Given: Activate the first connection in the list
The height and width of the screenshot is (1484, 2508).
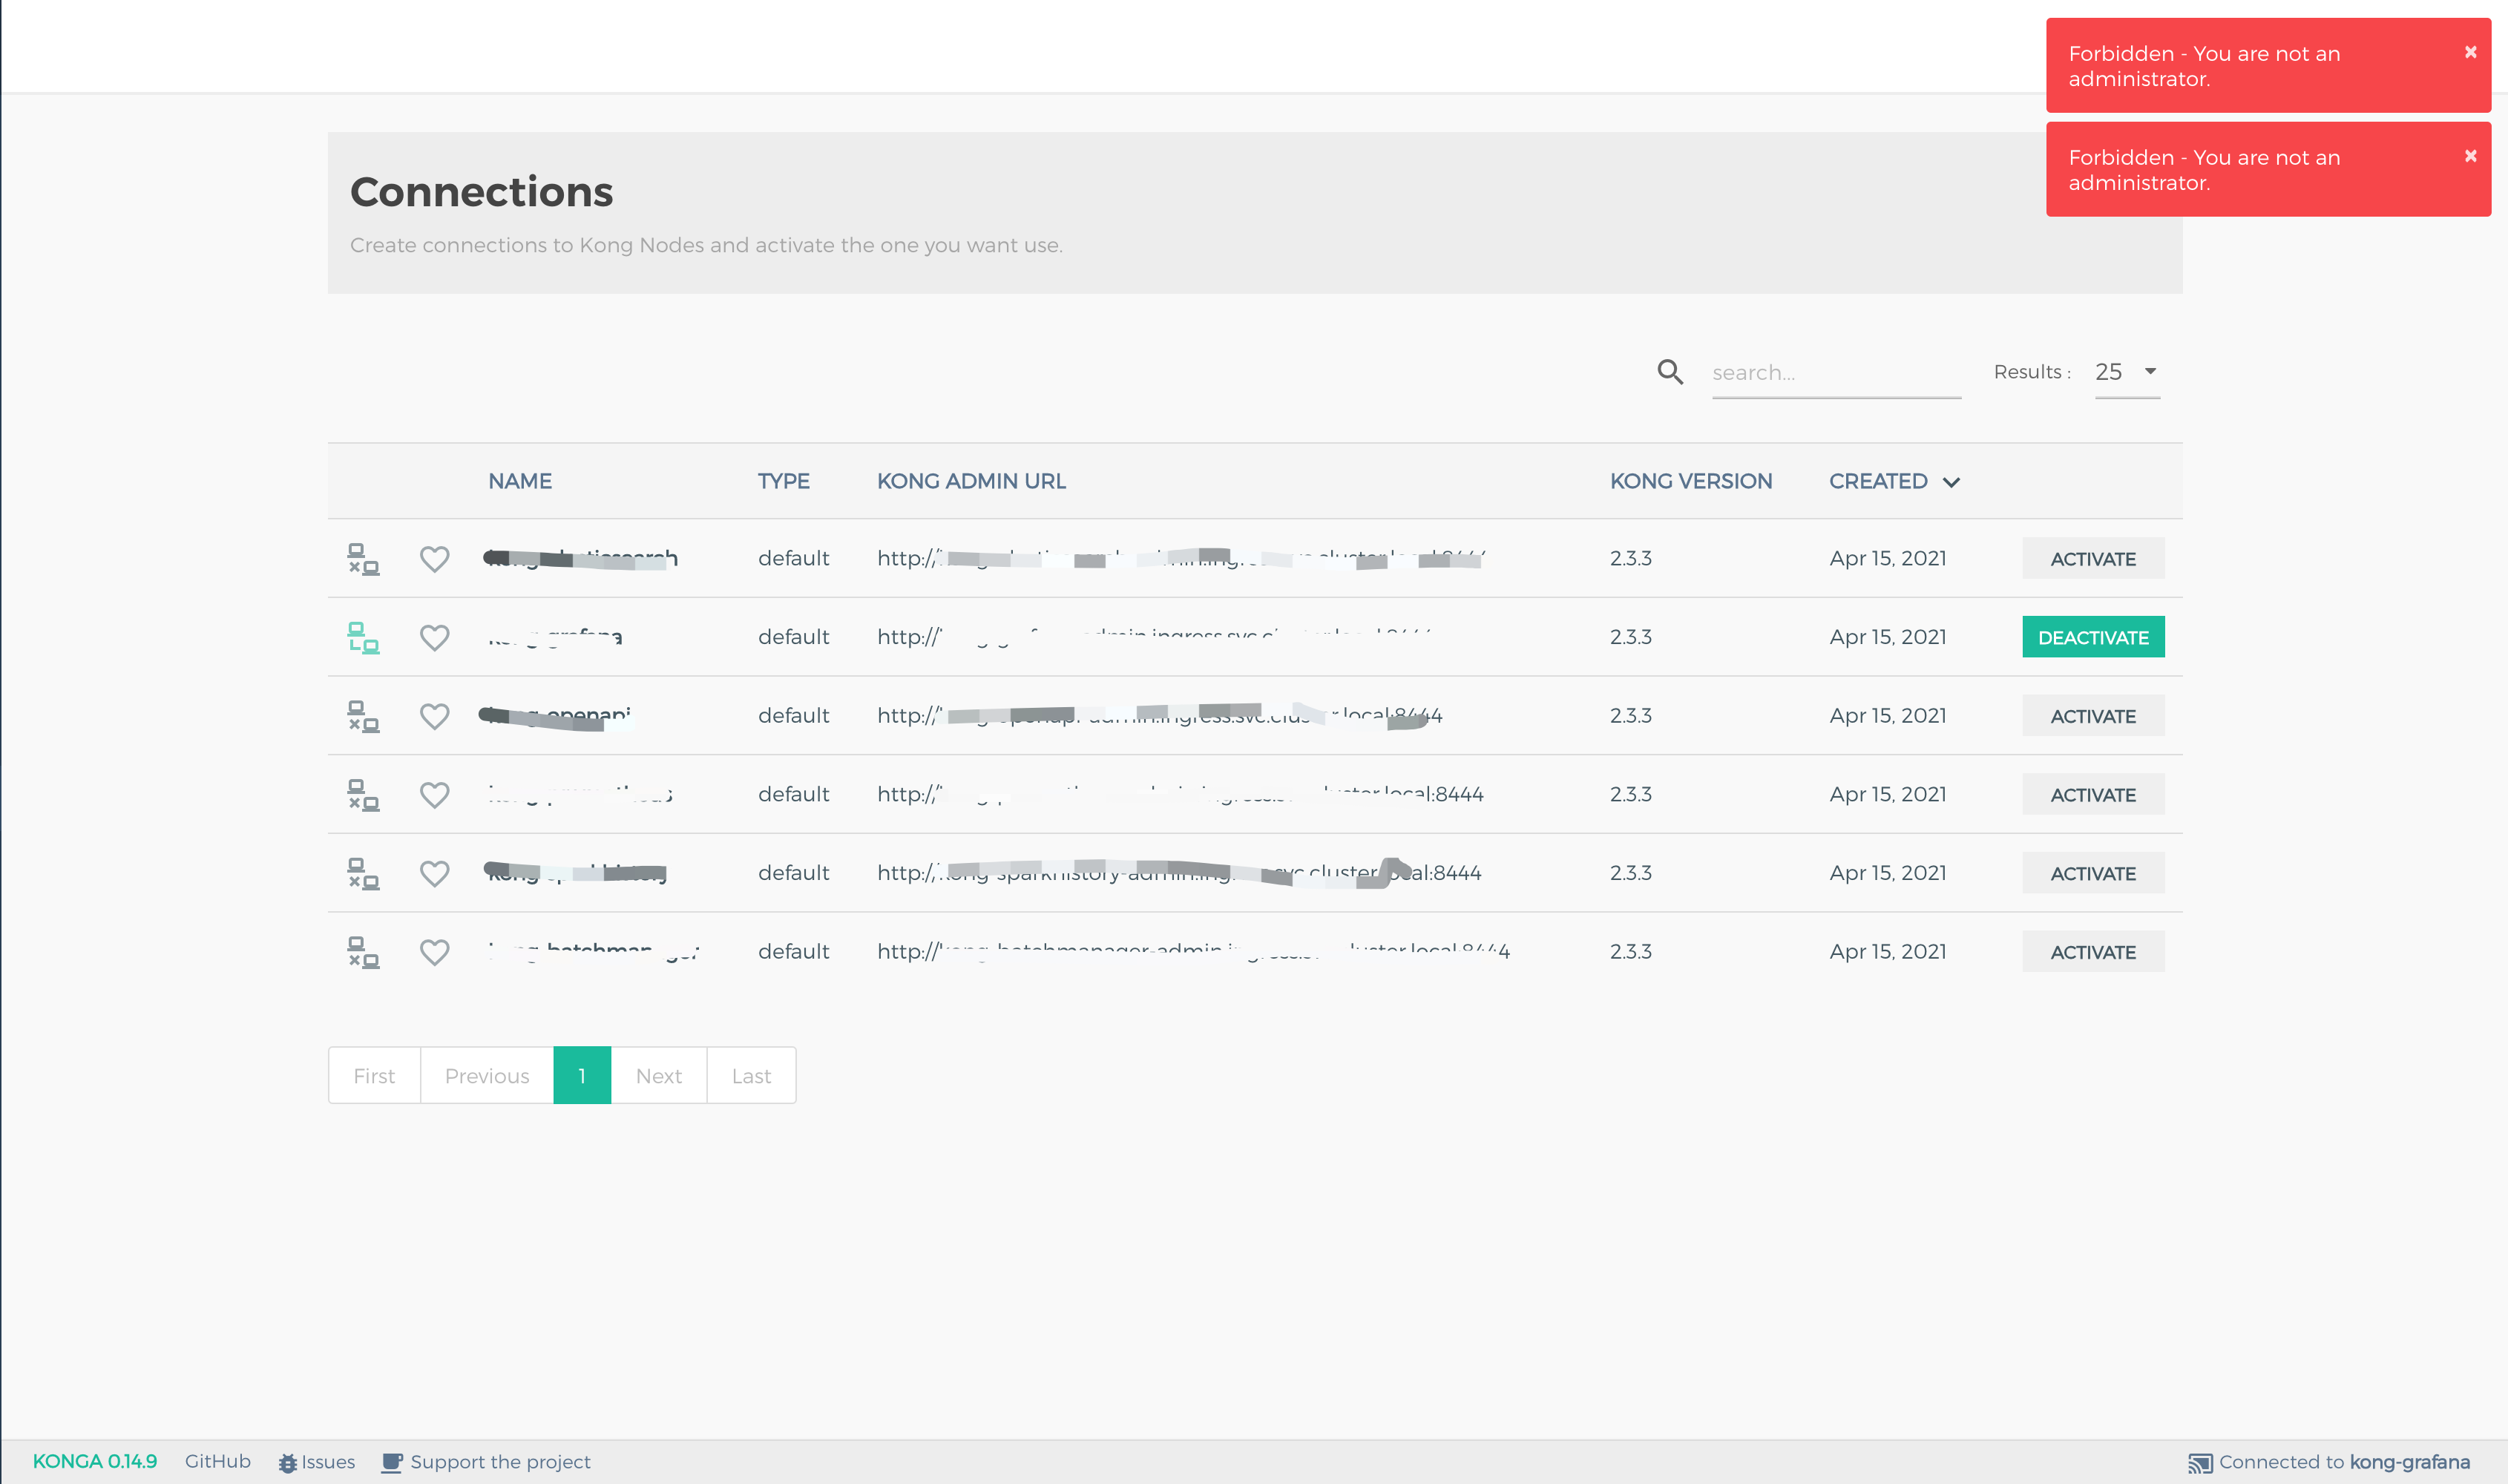Looking at the screenshot, I should pyautogui.click(x=2093, y=558).
